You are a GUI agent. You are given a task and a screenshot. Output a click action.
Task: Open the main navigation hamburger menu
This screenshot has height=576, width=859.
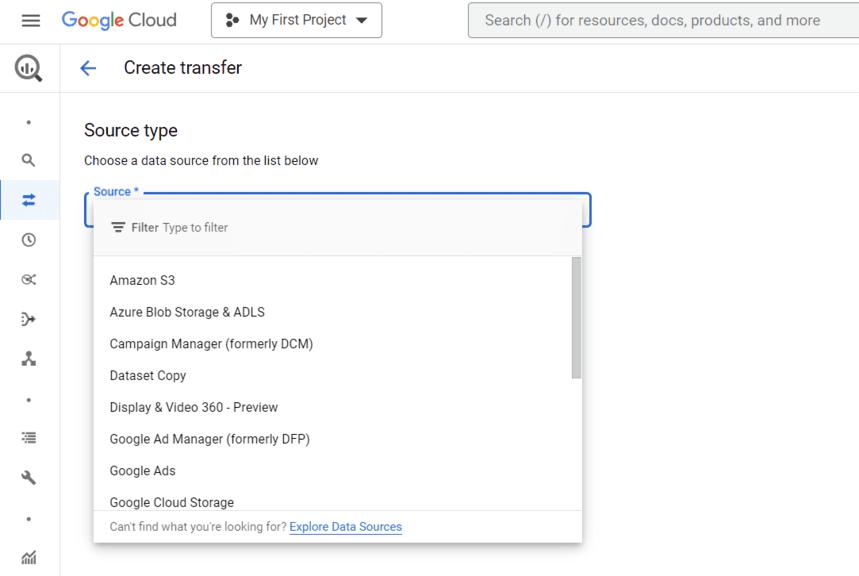pos(31,21)
